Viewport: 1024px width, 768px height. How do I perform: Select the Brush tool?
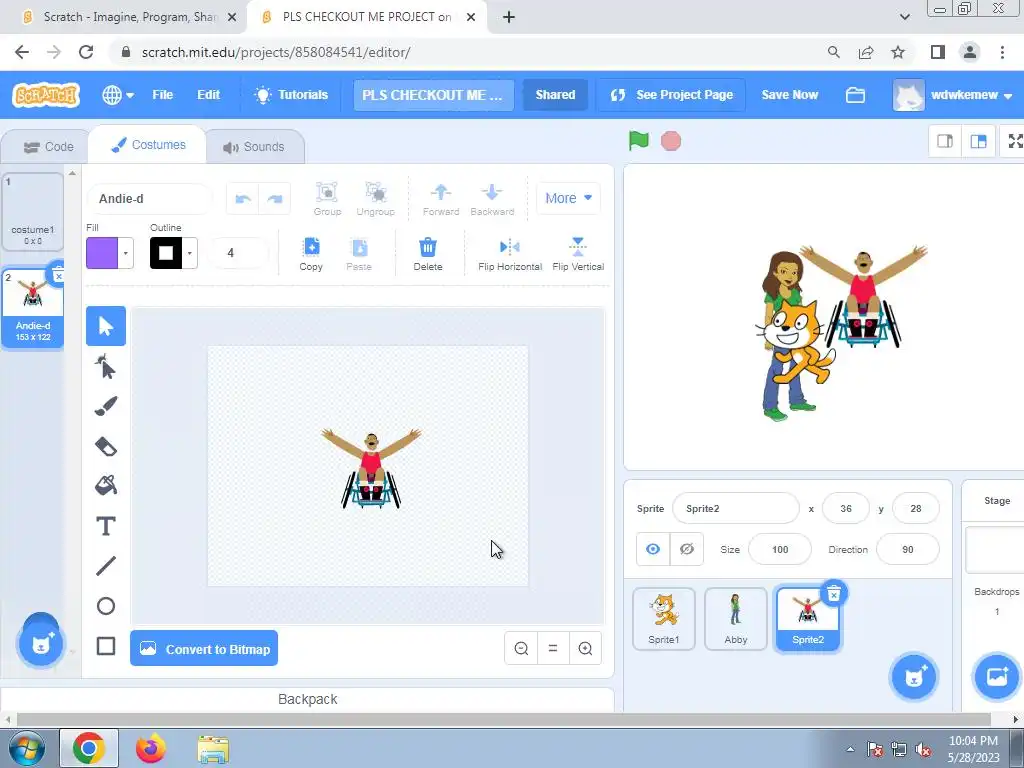pyautogui.click(x=106, y=406)
